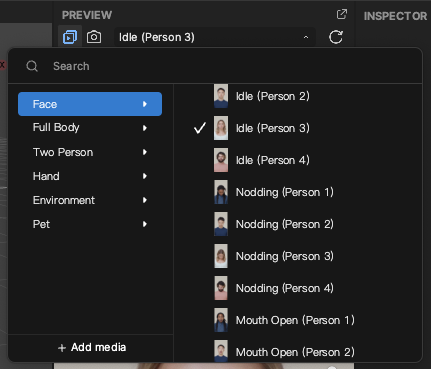This screenshot has height=369, width=431.
Task: Open the Idle (Person 3) dropdown
Action: (215, 37)
